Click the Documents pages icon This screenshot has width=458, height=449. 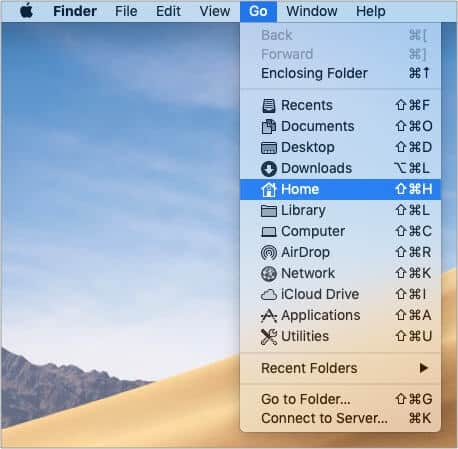tap(269, 127)
